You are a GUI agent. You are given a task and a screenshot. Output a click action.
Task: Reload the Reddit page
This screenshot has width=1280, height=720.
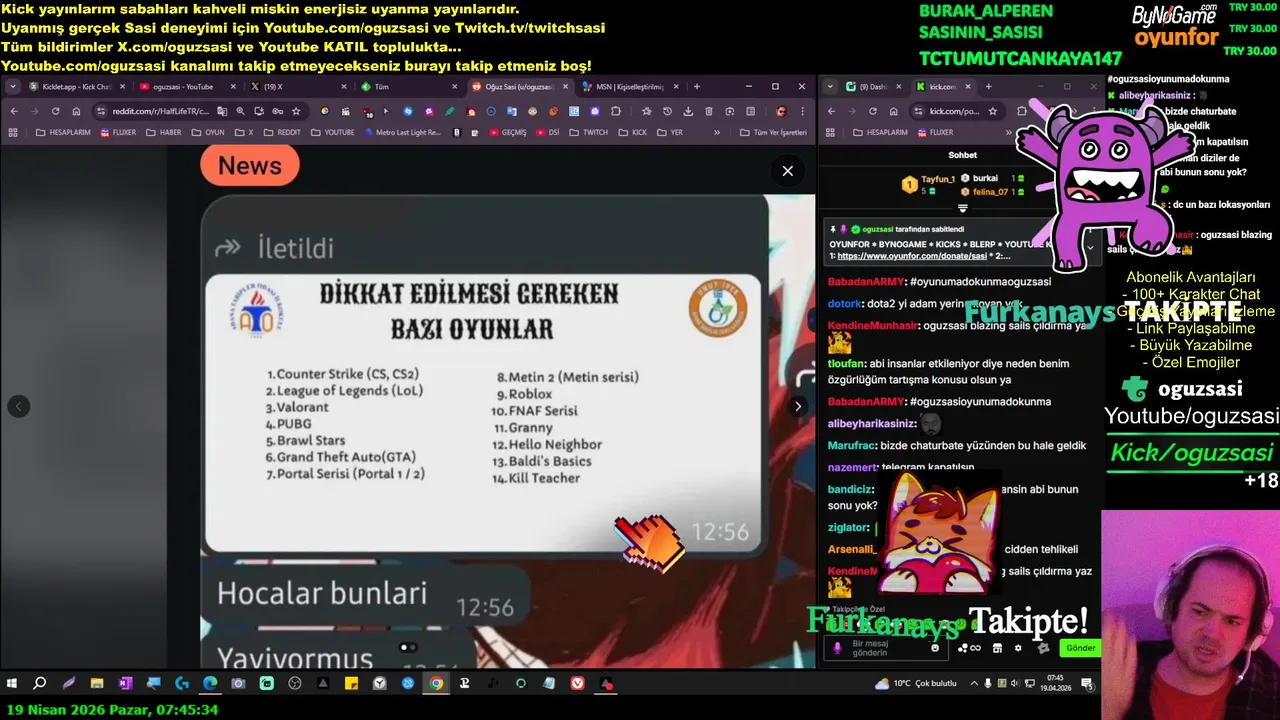[55, 111]
